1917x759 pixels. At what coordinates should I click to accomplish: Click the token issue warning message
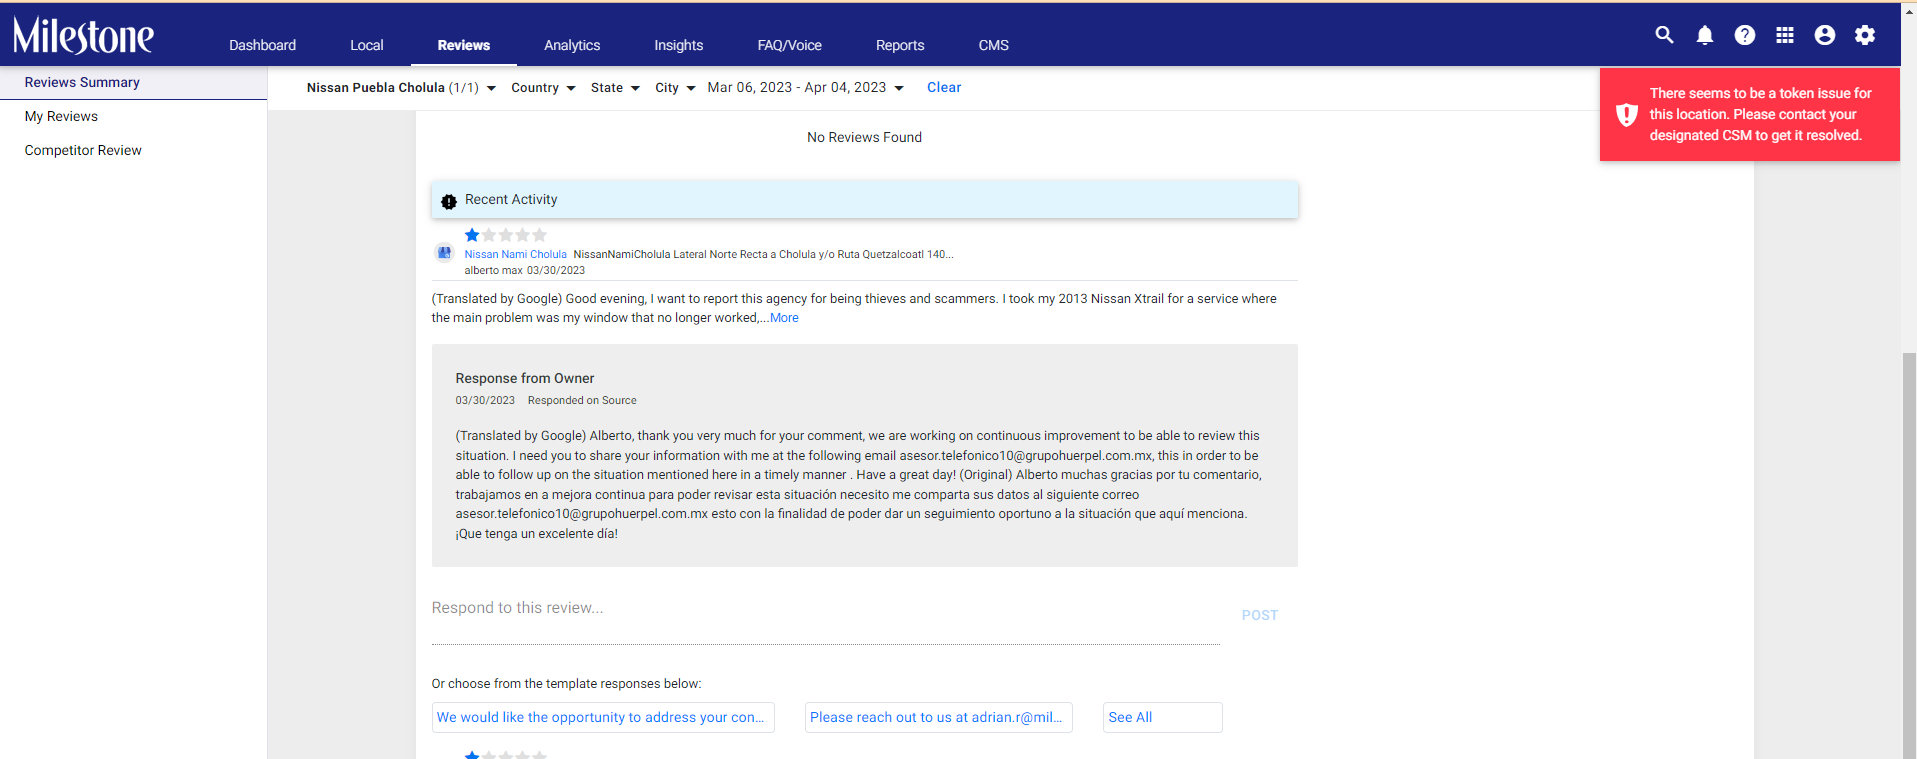click(x=1760, y=114)
